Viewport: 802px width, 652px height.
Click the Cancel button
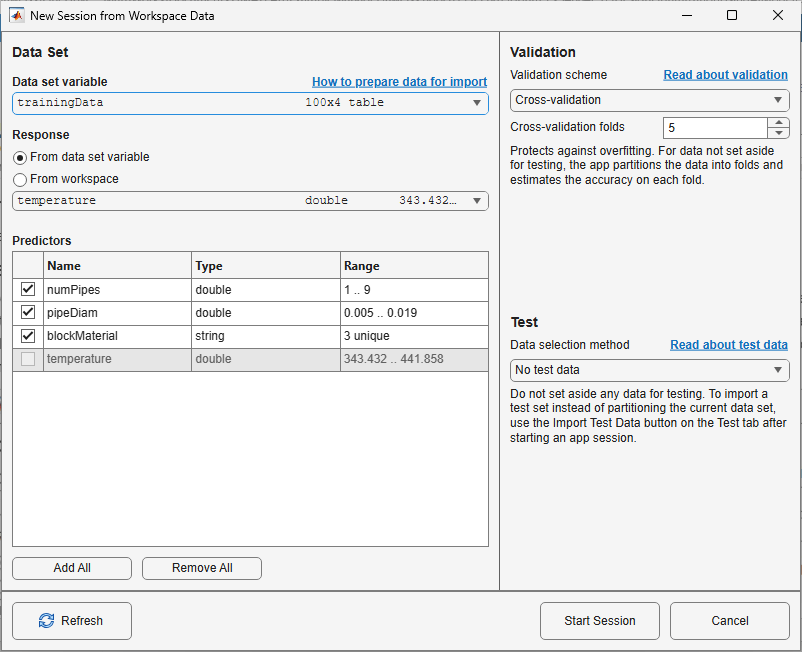pyautogui.click(x=730, y=620)
